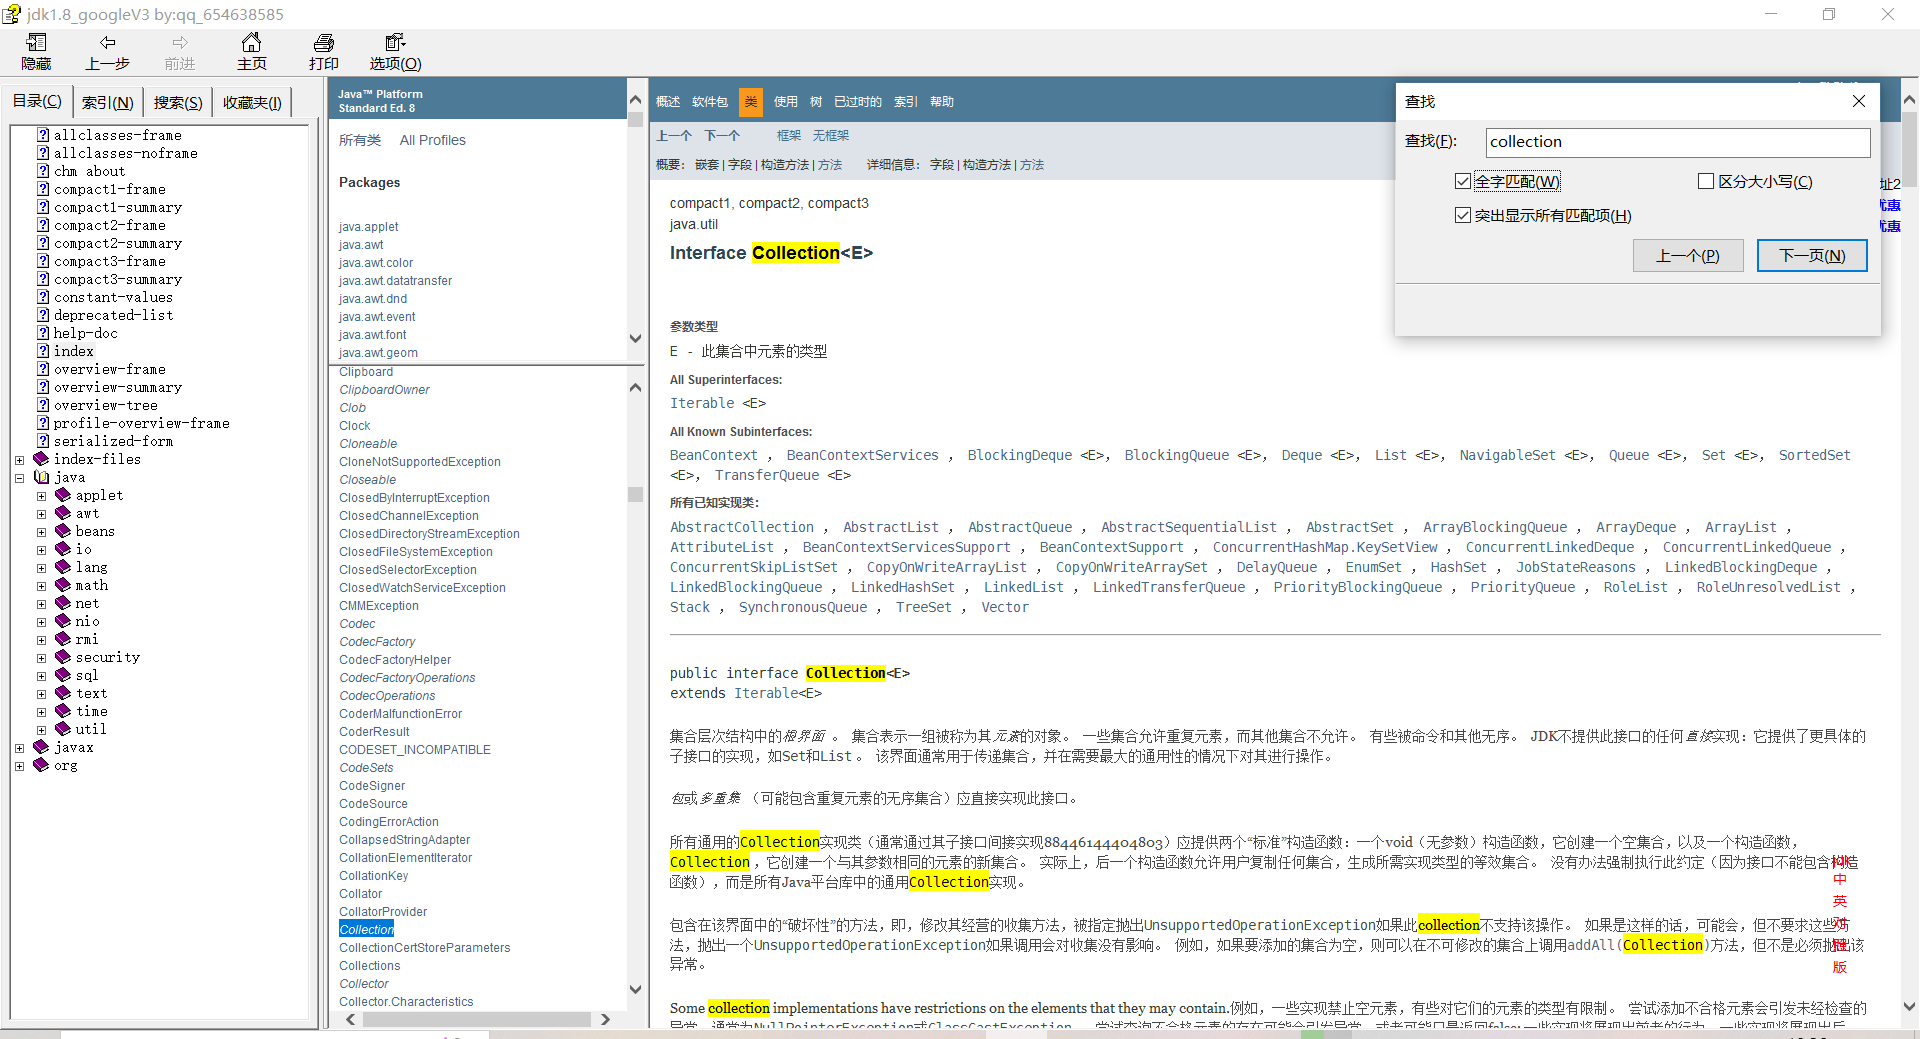Open the allclasses-frame help topic icon

(x=43, y=135)
